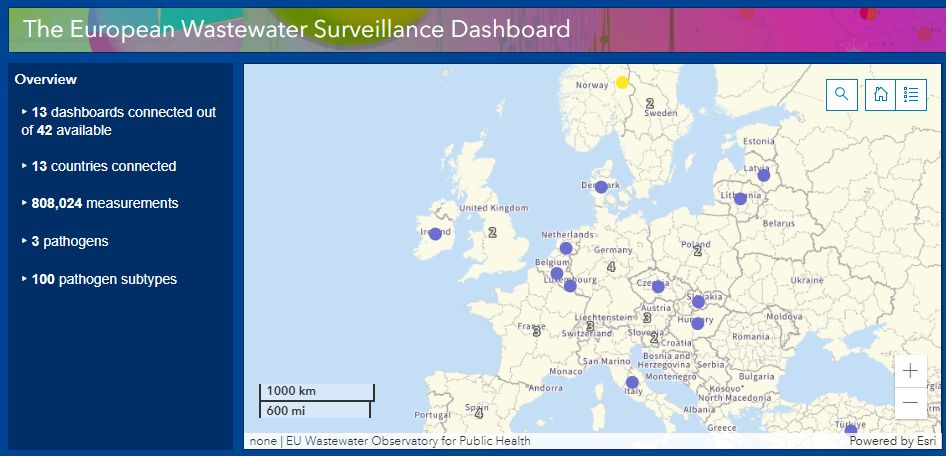Select the Ireland purple marker
Image resolution: width=946 pixels, height=456 pixels.
[435, 234]
